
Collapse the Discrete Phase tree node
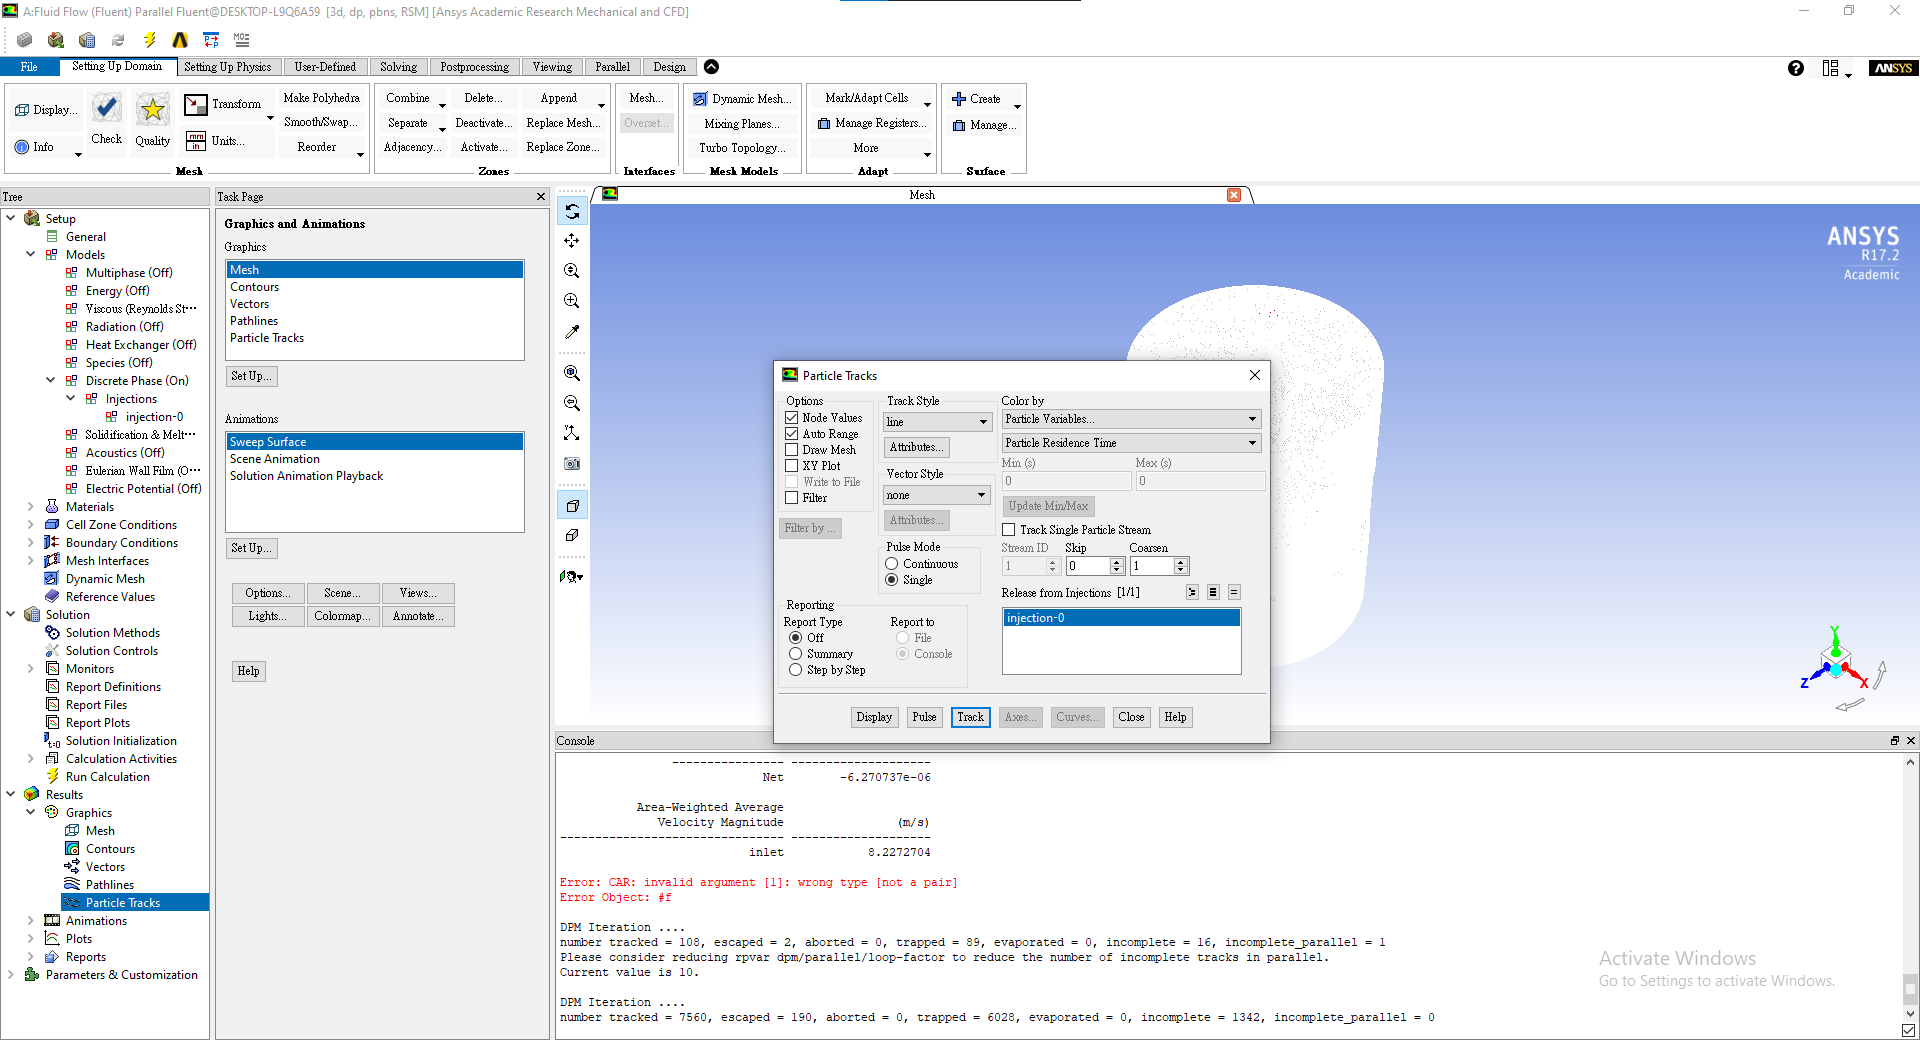click(51, 381)
